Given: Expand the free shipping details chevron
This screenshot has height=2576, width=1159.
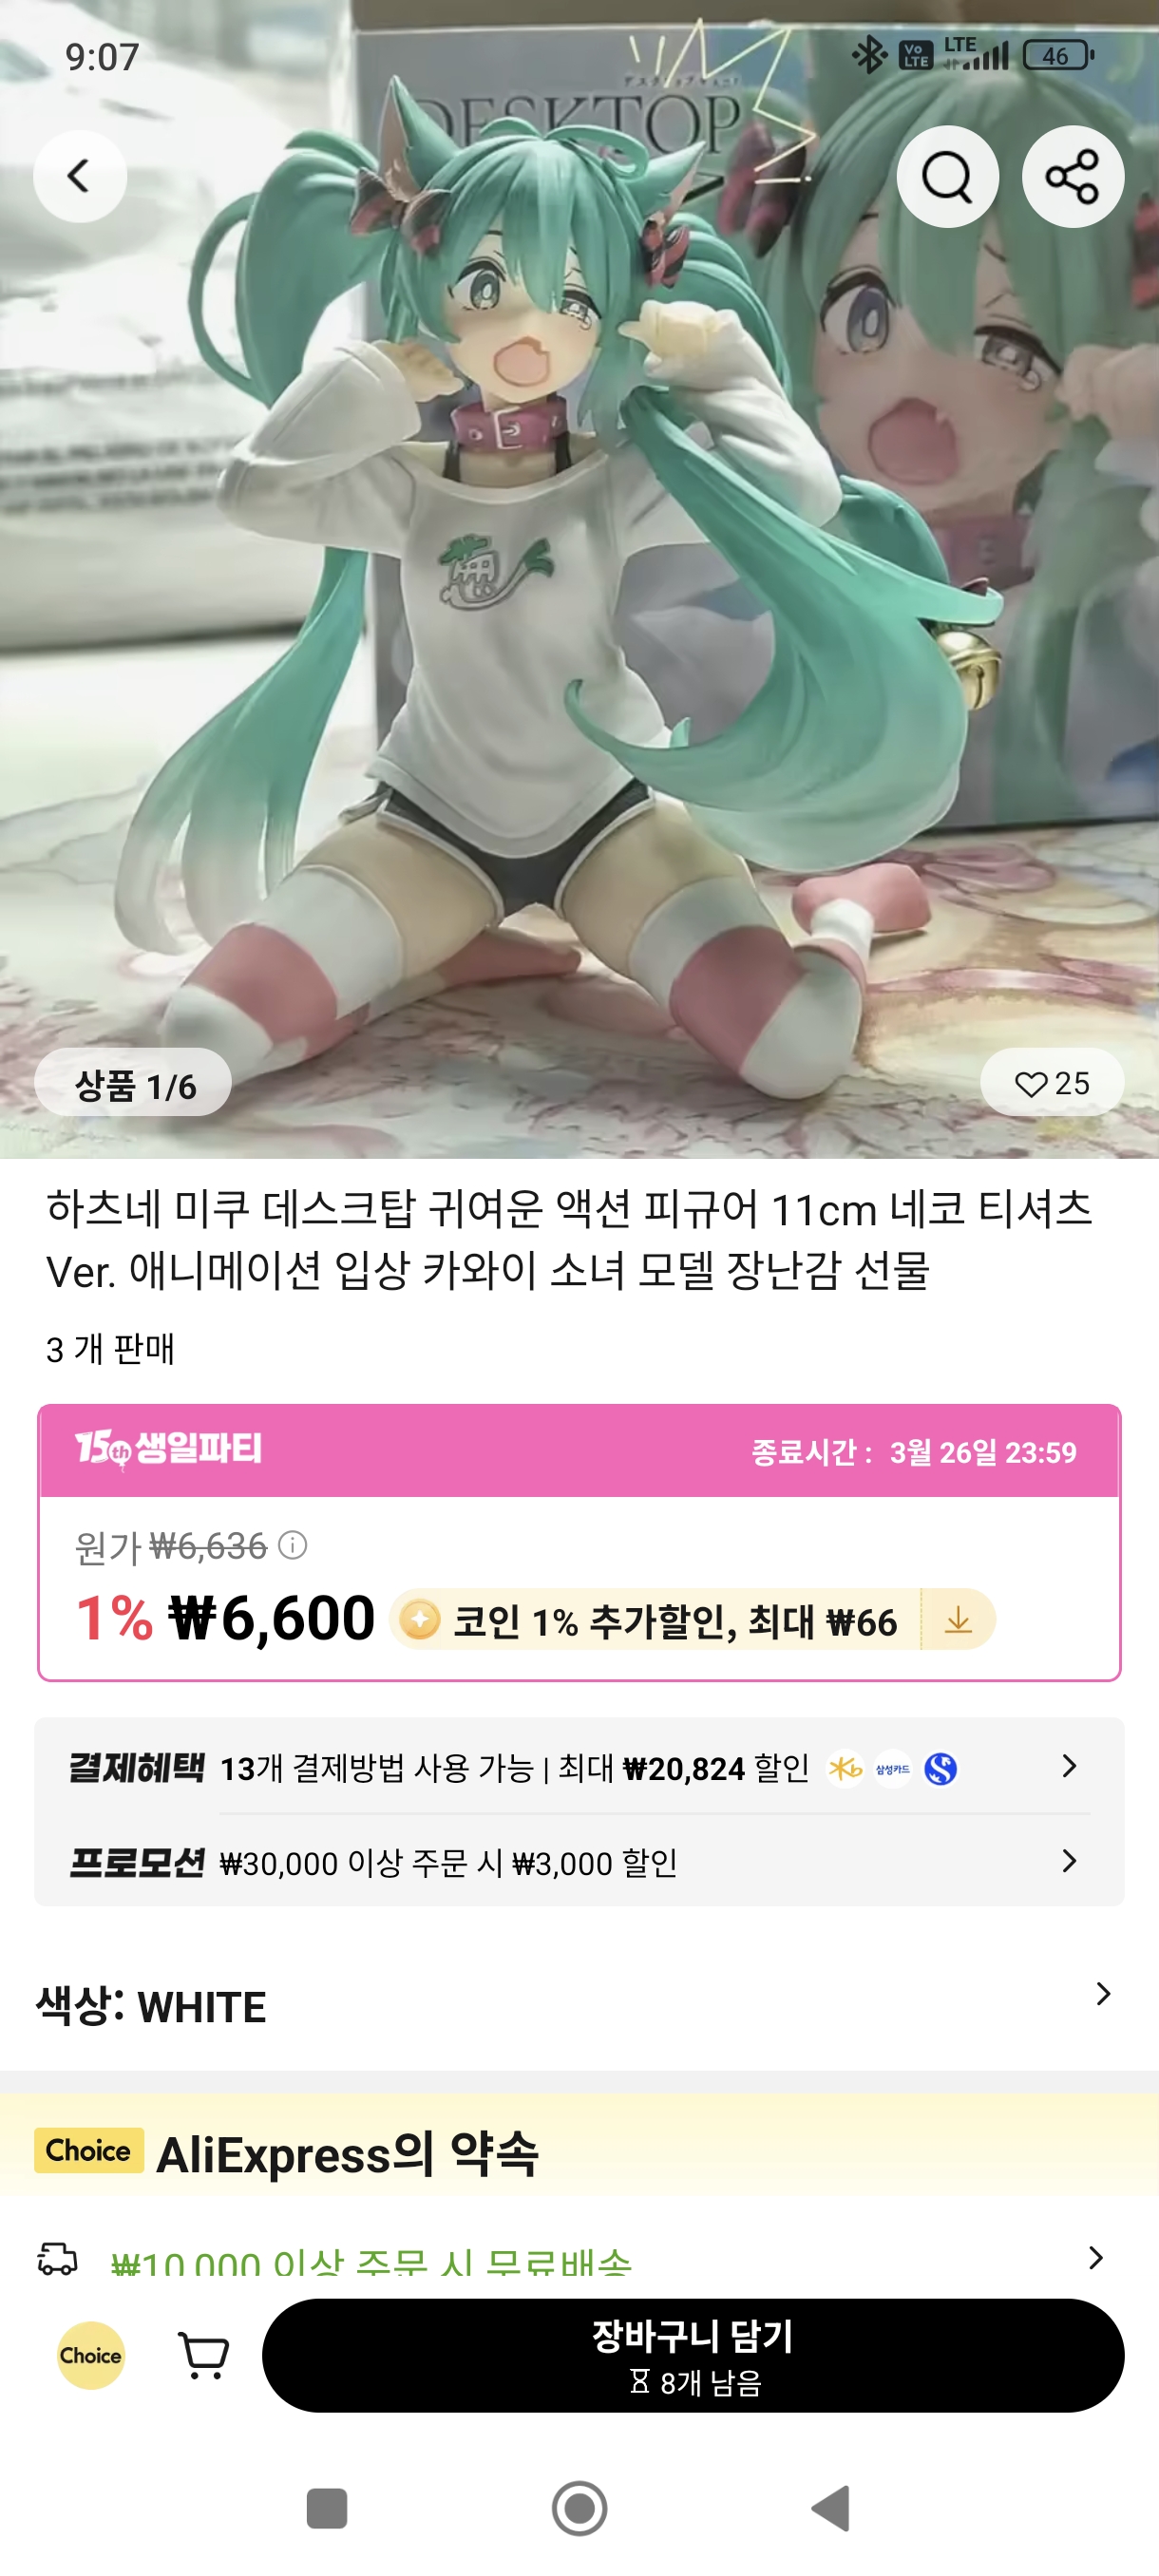Looking at the screenshot, I should [1096, 2257].
